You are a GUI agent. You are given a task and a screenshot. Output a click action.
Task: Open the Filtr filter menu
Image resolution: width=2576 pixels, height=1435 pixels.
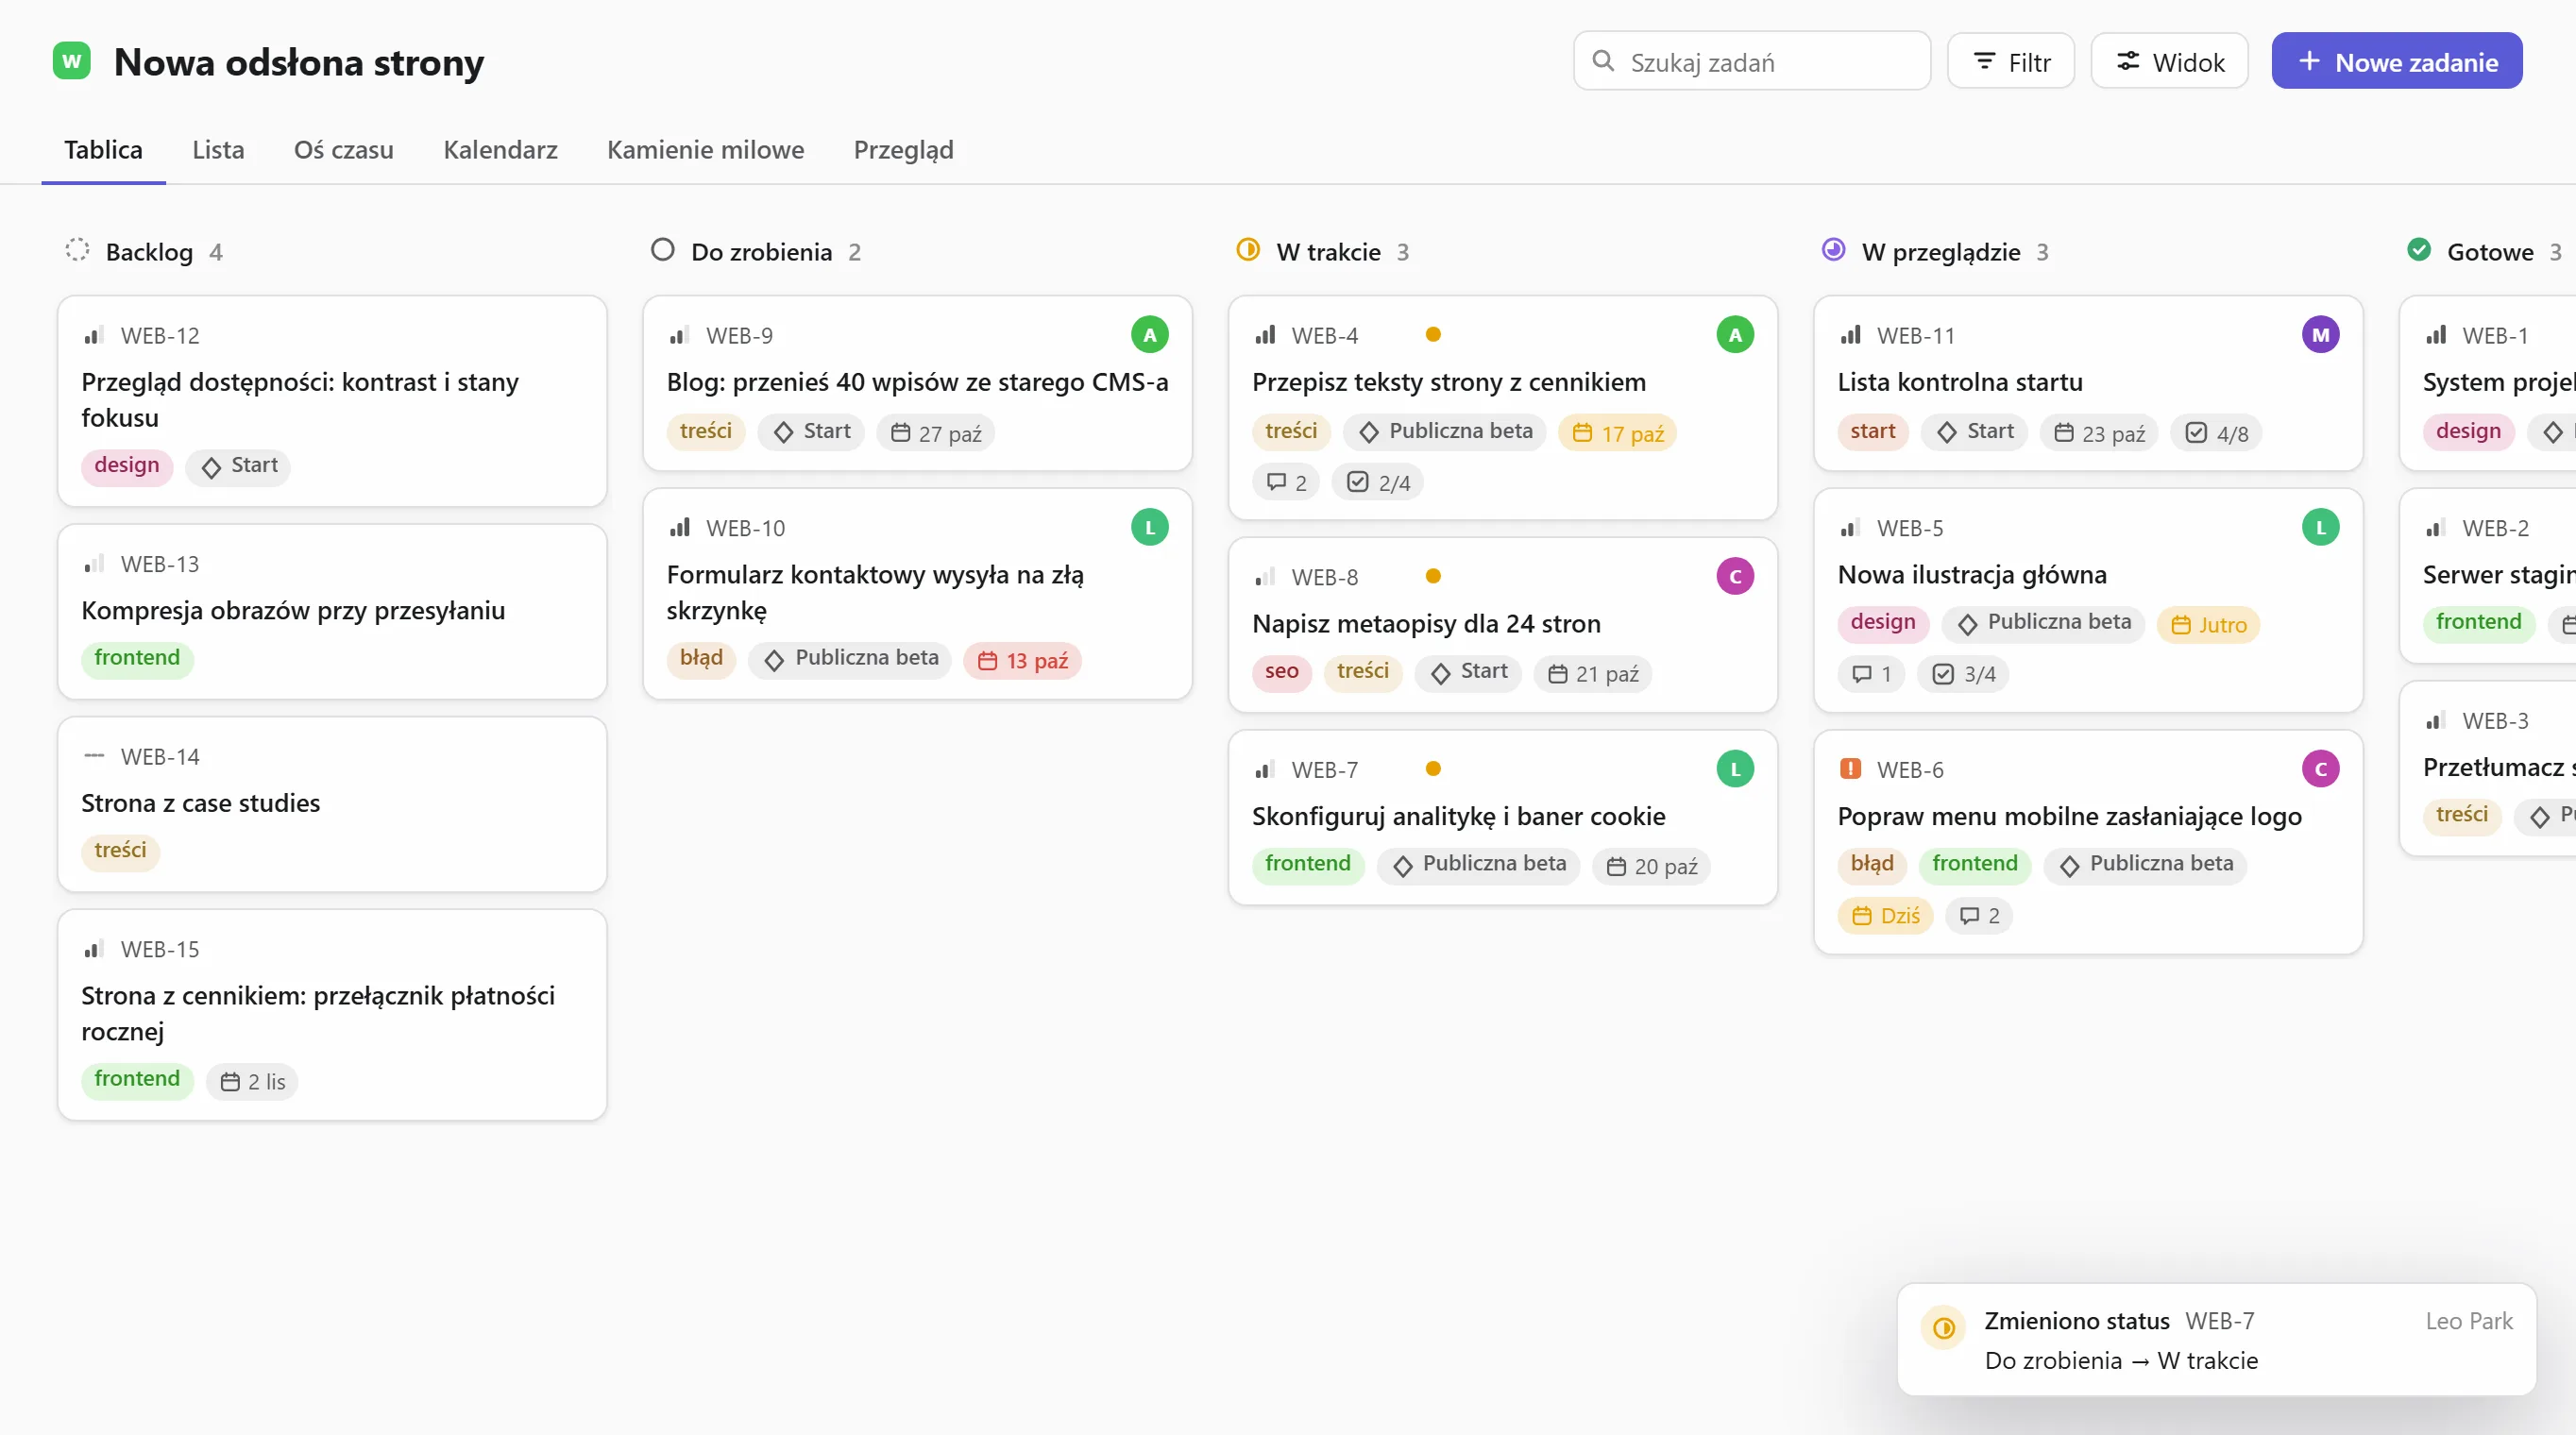[x=2010, y=62]
